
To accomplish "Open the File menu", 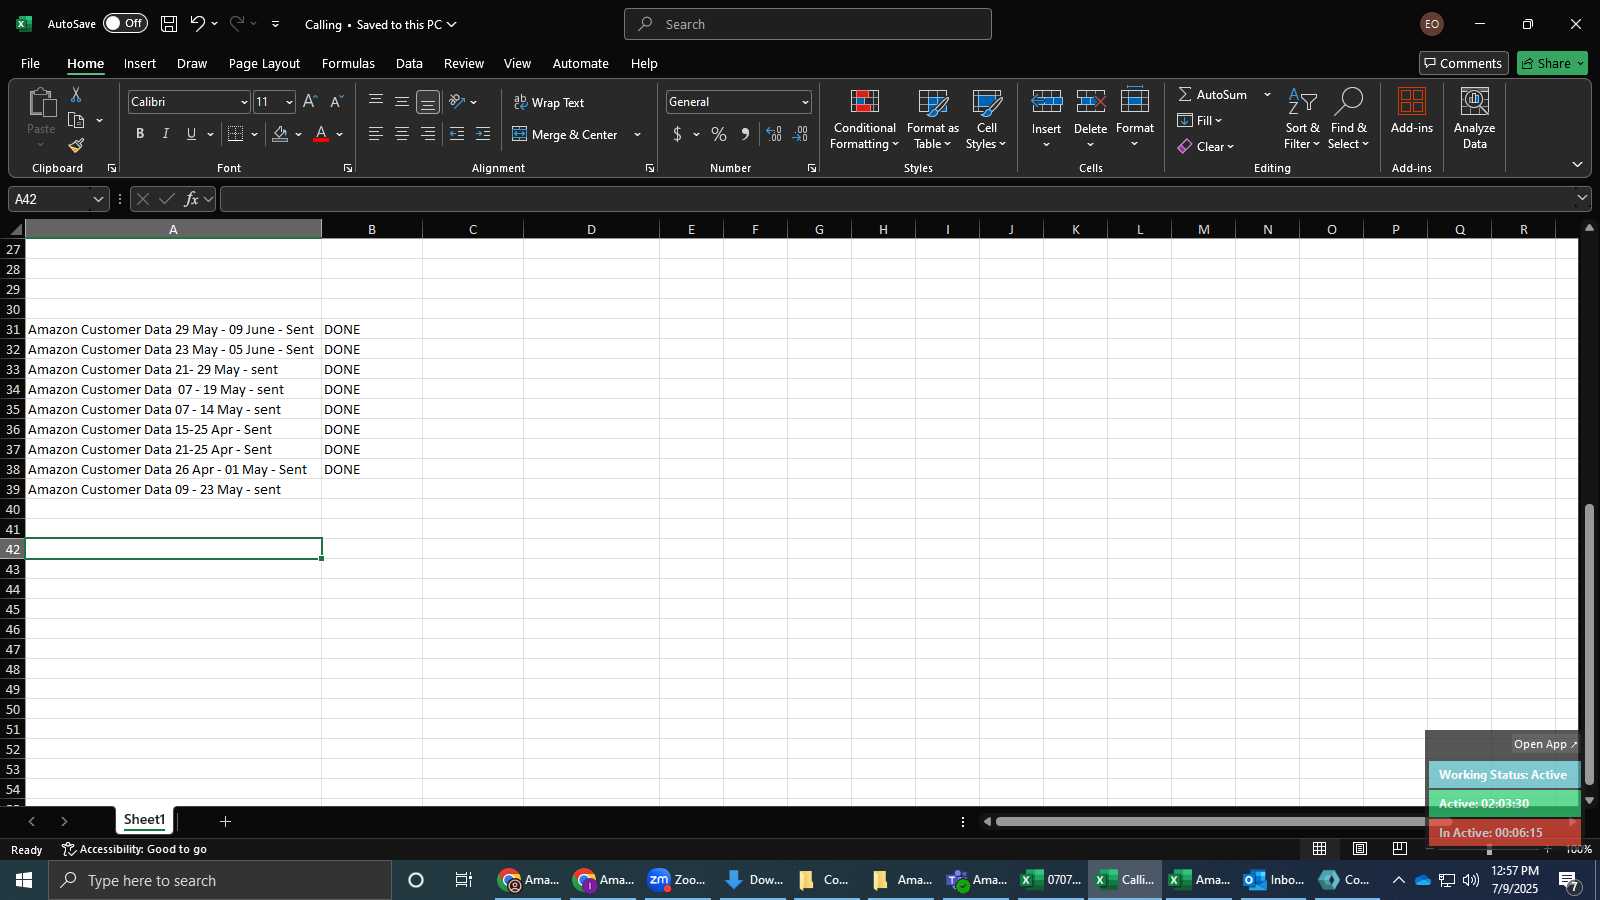I will 30,63.
